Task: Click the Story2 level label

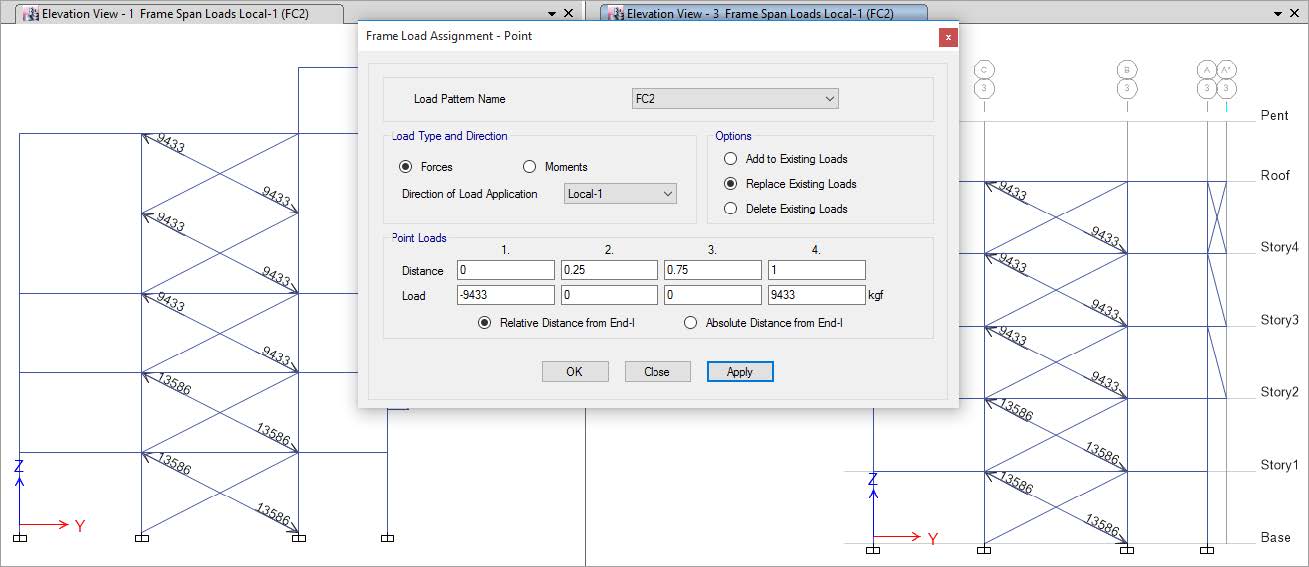Action: pyautogui.click(x=1279, y=392)
